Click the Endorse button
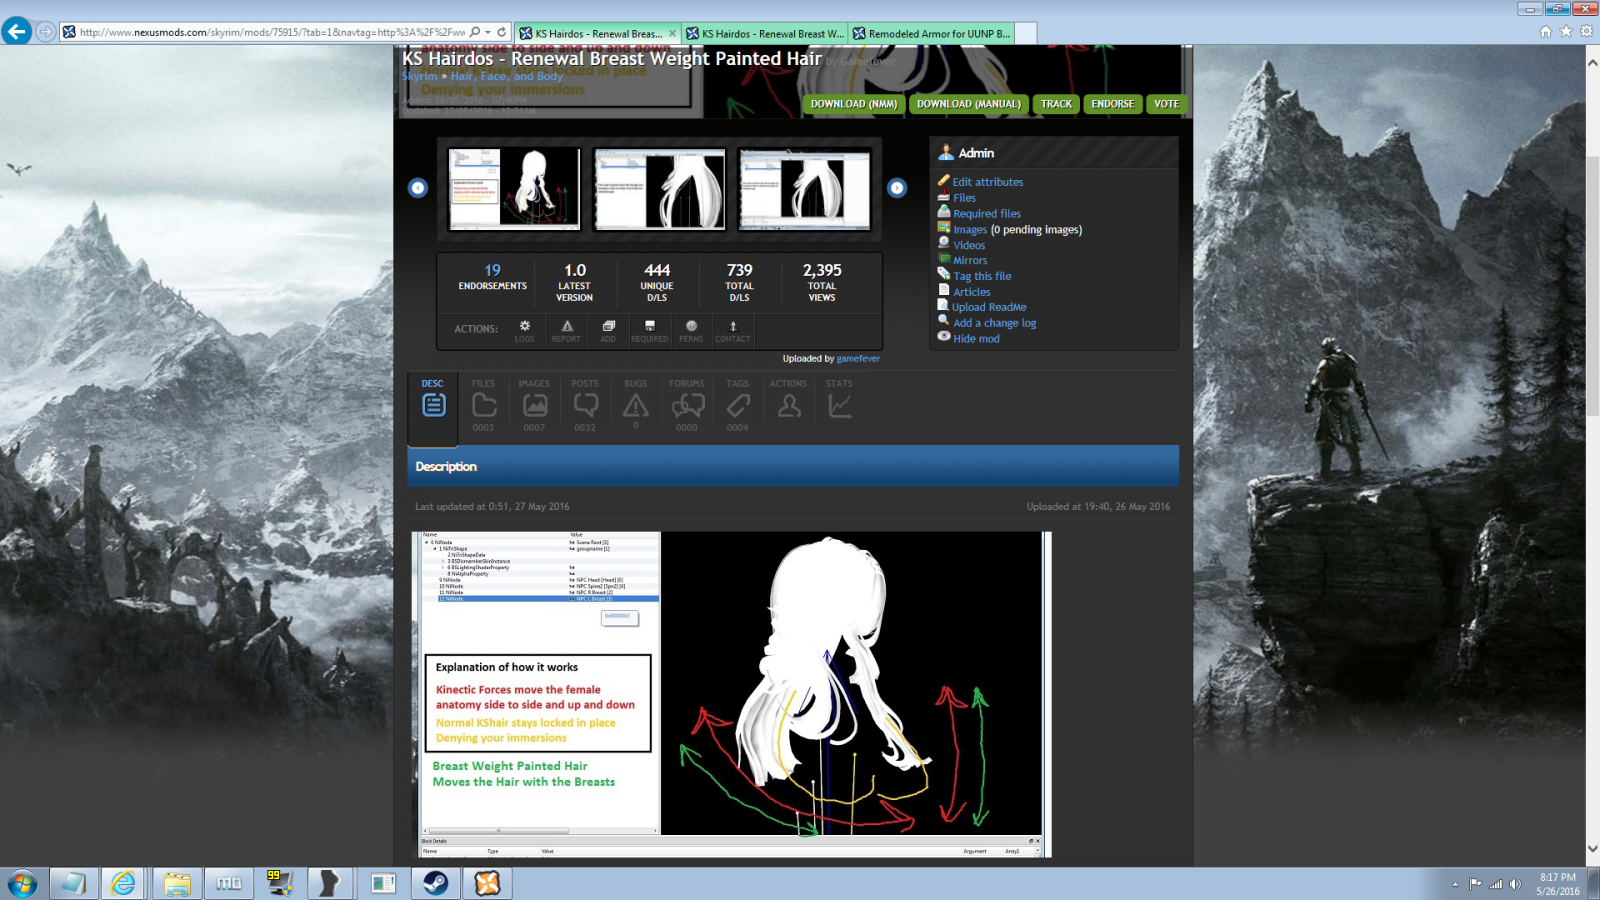Screen dimensions: 1600x900 (x=1113, y=104)
